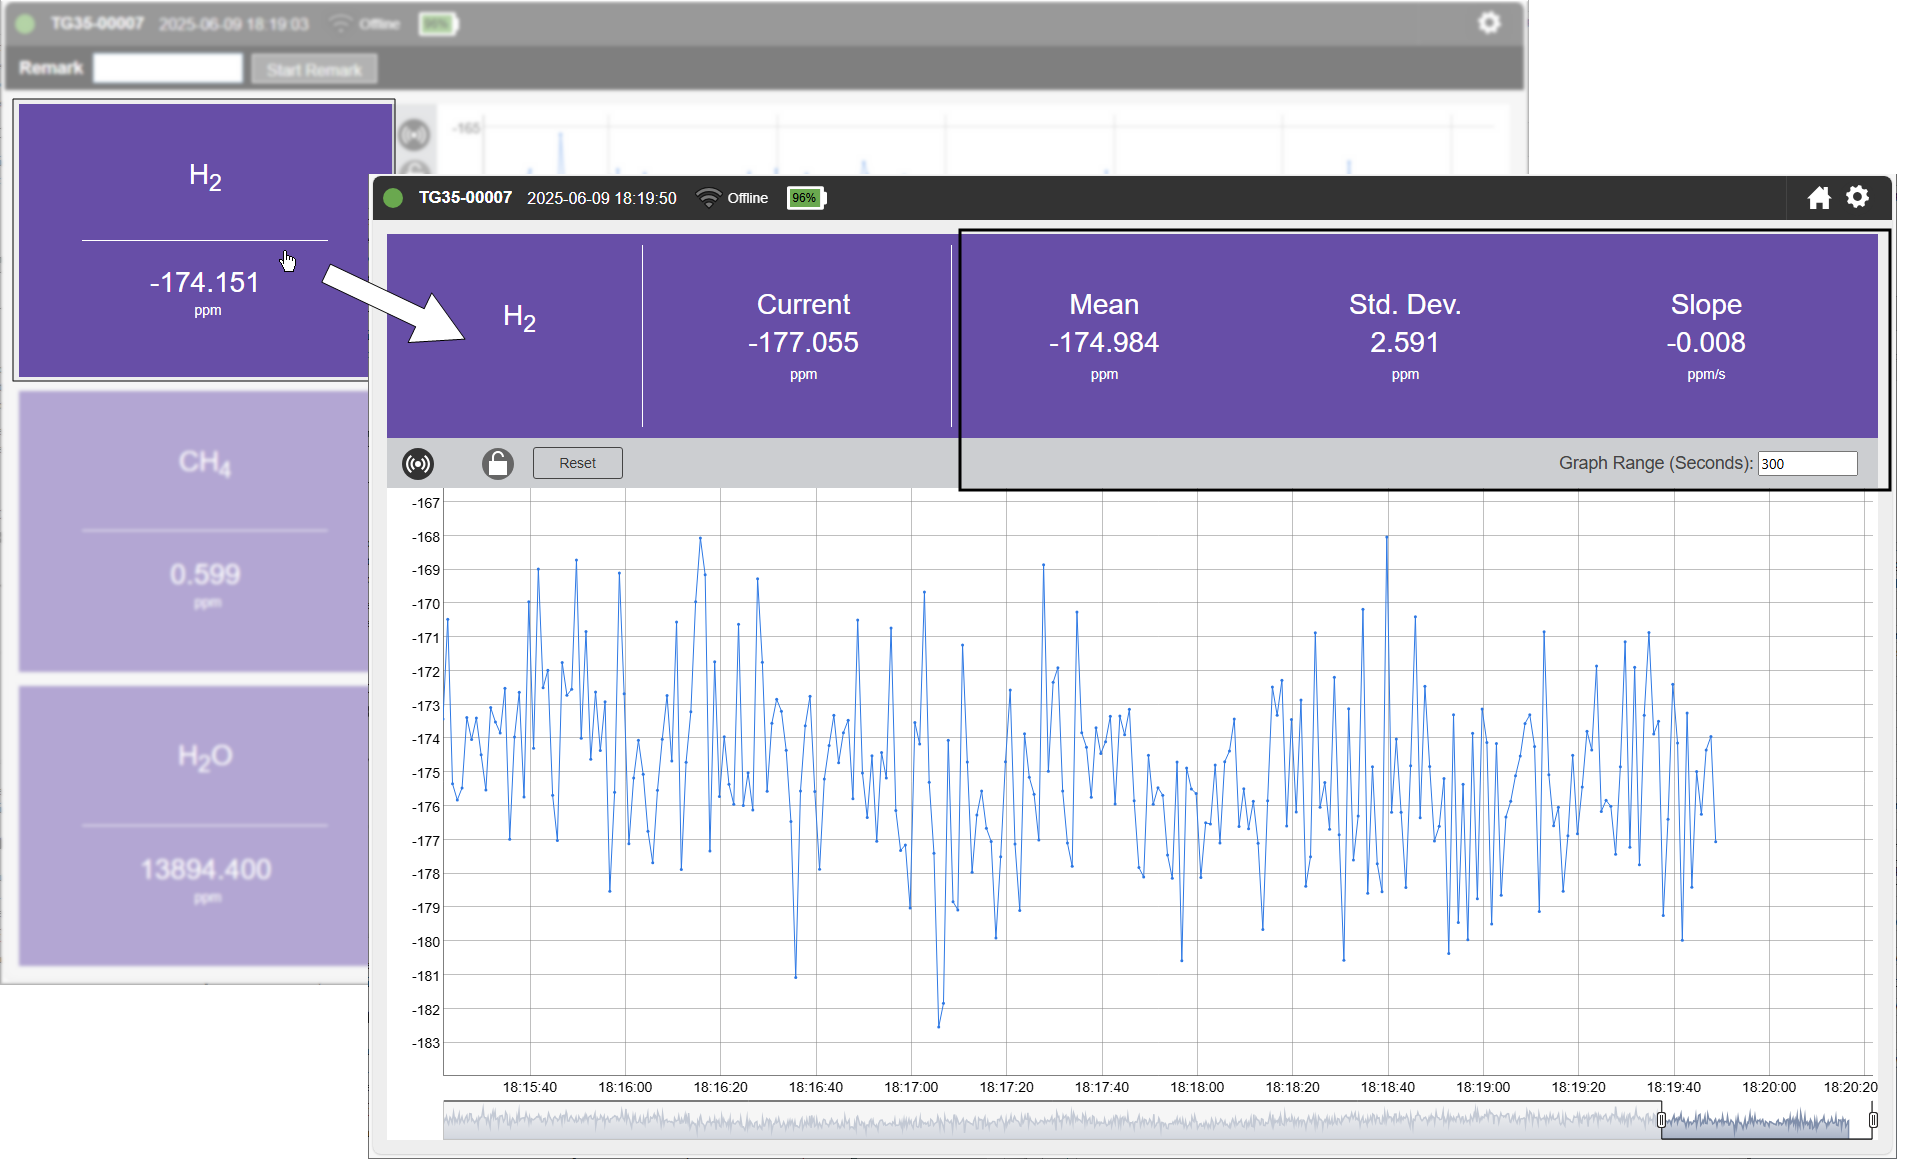Click the Graph Range seconds input field
Image resolution: width=1907 pixels, height=1169 pixels.
[1806, 464]
